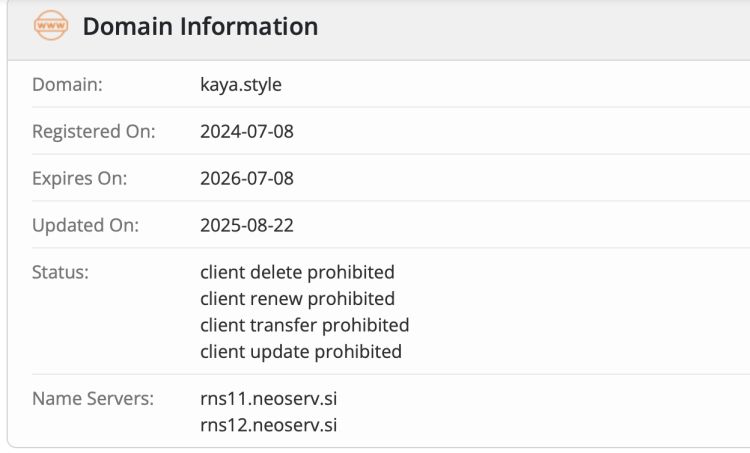
Task: Click the Updated On: label
Action: (x=85, y=226)
